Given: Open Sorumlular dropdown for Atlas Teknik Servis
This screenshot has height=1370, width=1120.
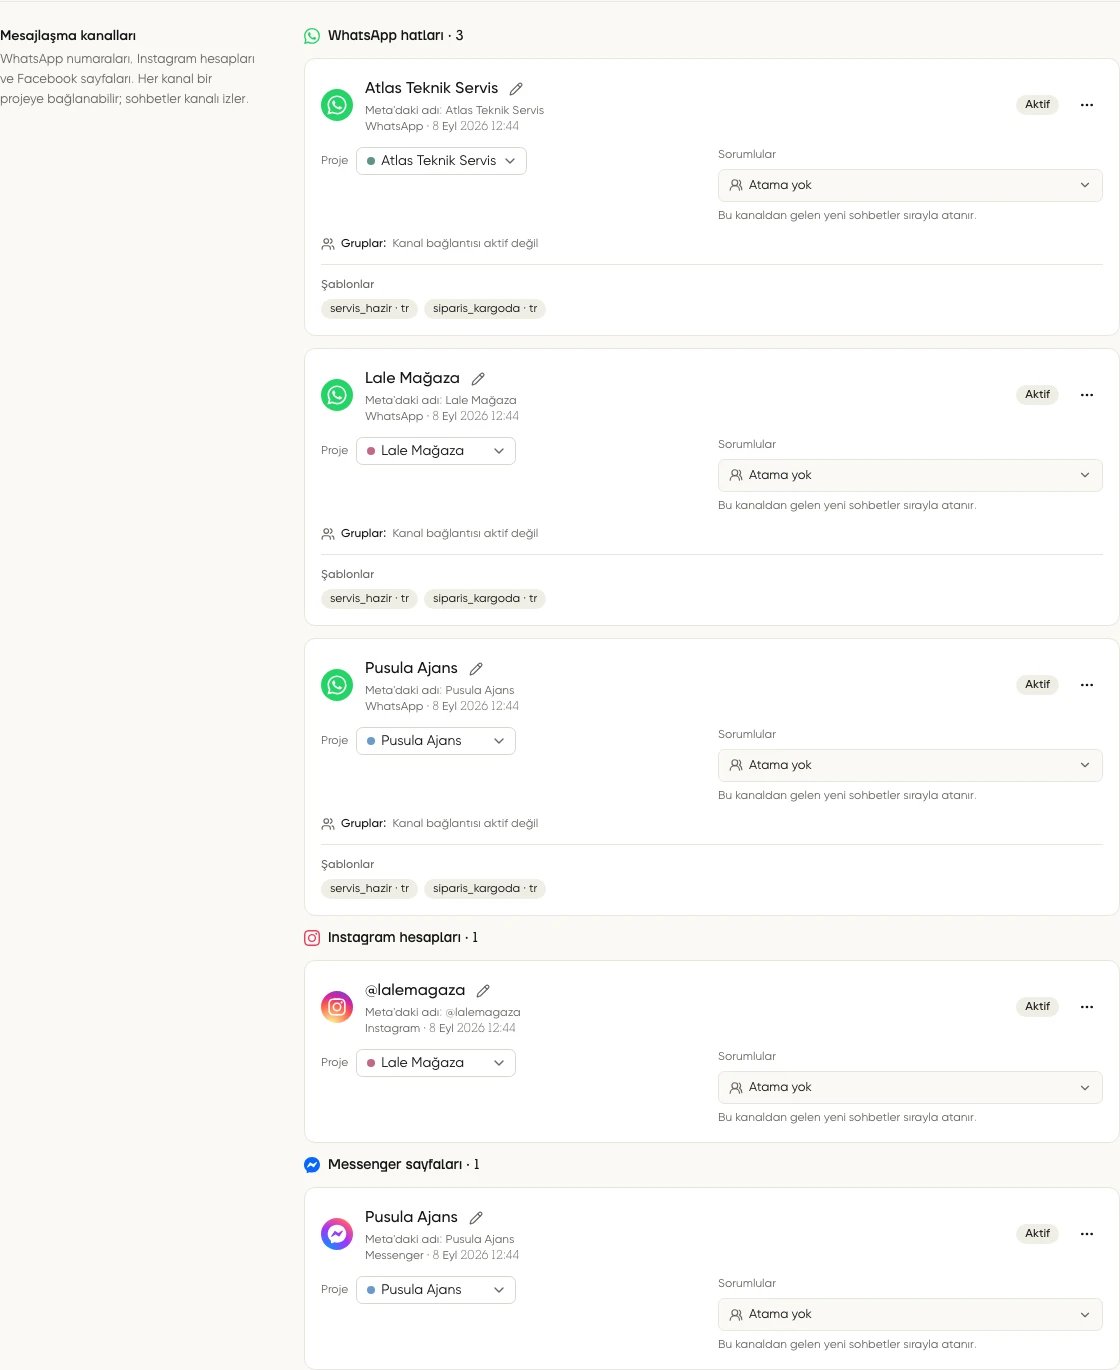Looking at the screenshot, I should coord(910,185).
